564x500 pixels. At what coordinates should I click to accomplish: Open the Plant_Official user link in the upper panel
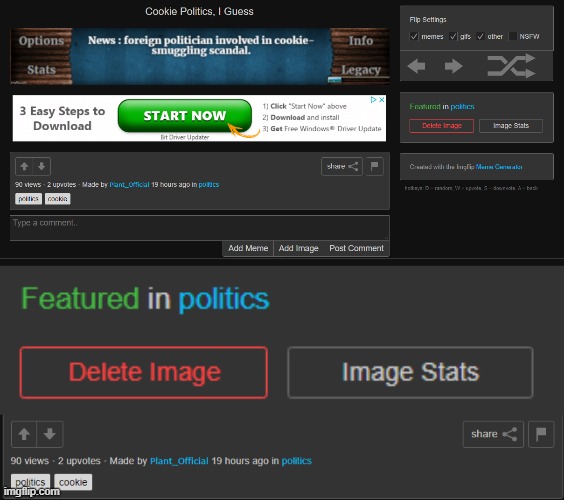(129, 185)
